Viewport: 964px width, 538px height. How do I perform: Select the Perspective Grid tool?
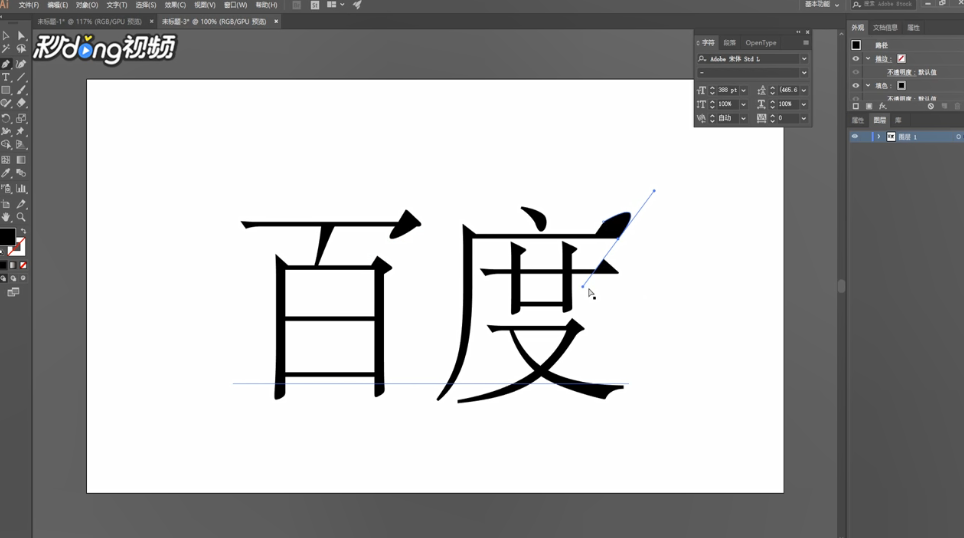[21, 144]
